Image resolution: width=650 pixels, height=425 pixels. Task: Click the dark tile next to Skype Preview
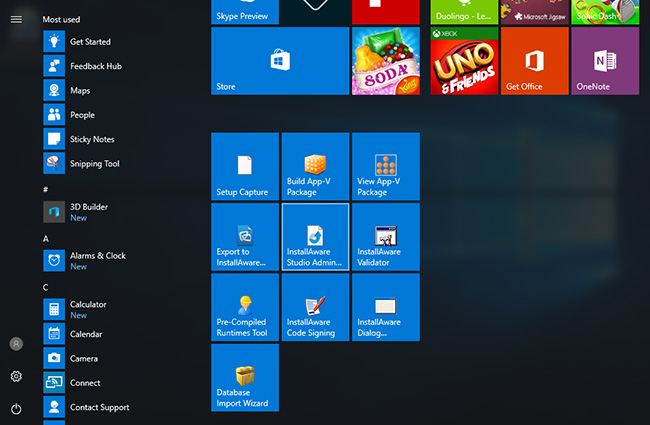(x=315, y=12)
